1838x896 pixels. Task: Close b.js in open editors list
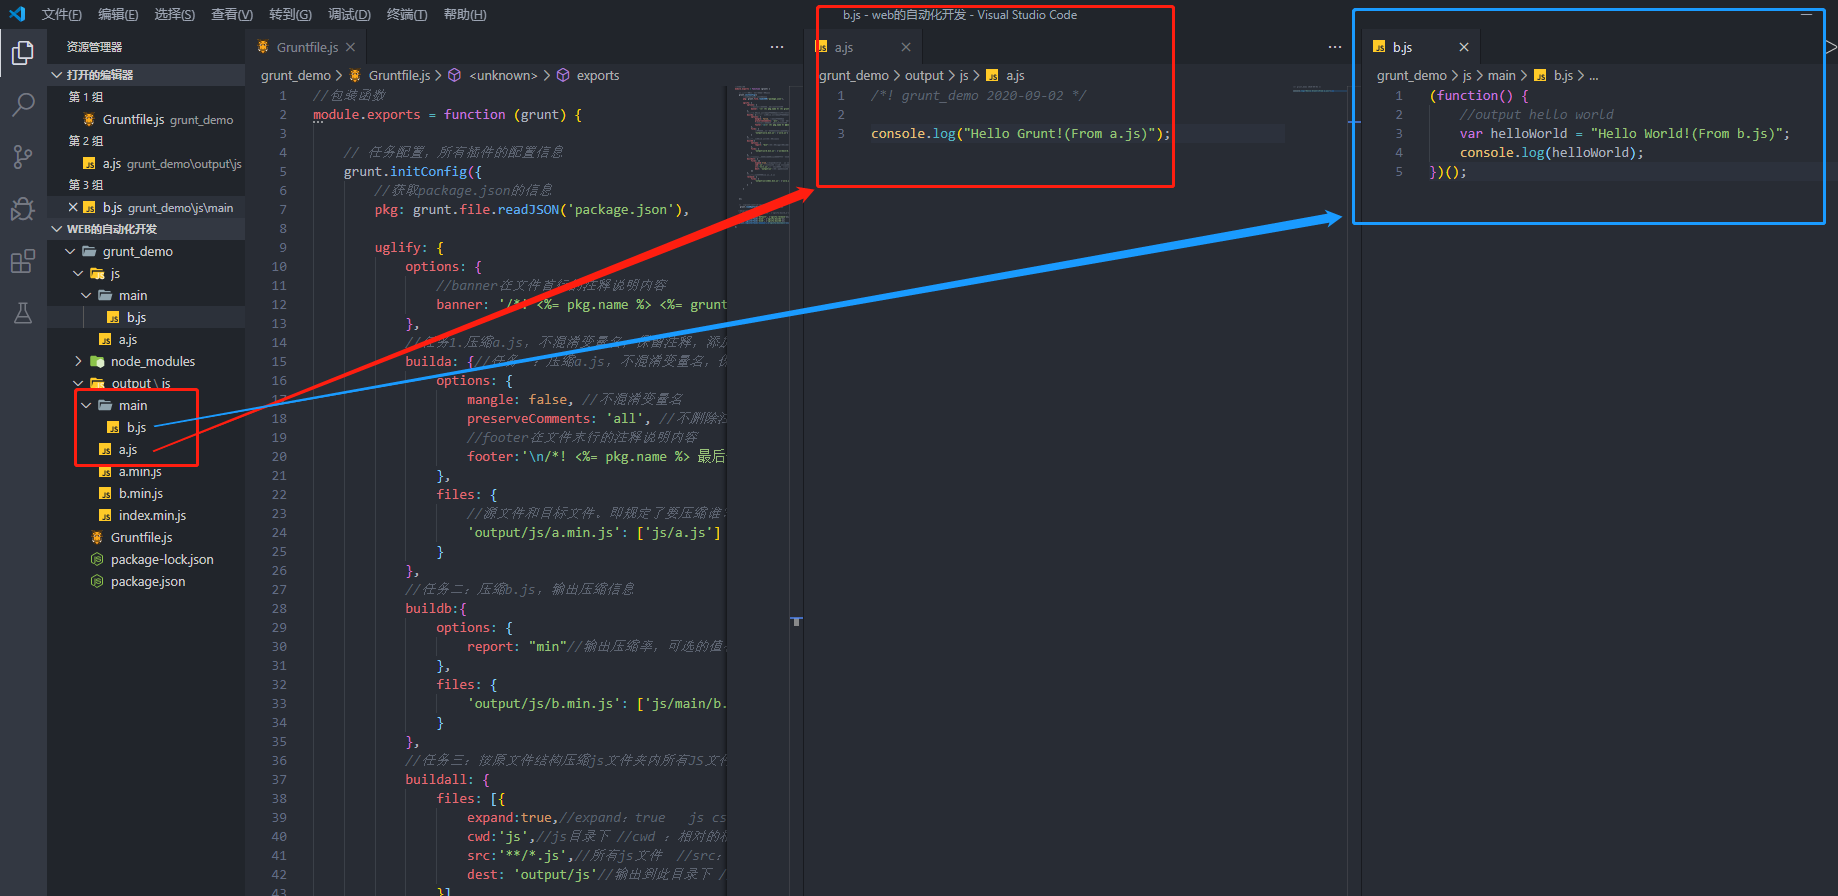pyautogui.click(x=73, y=207)
